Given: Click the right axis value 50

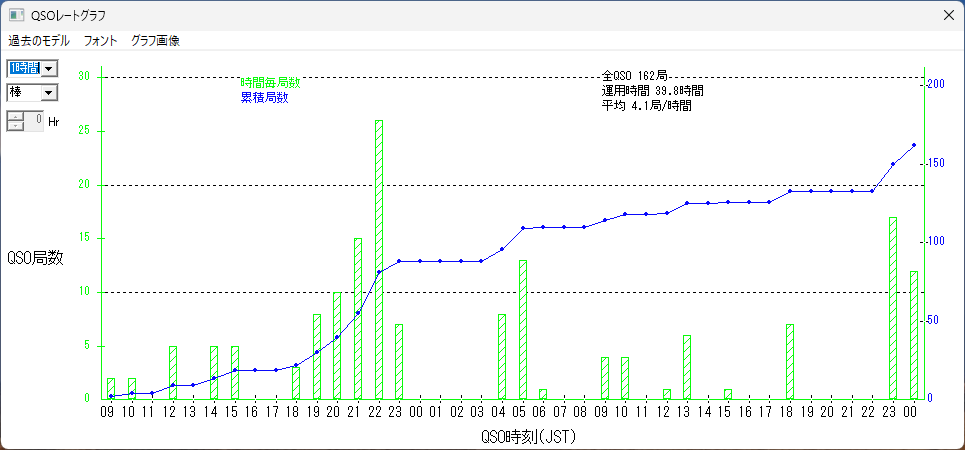Looking at the screenshot, I should [935, 320].
